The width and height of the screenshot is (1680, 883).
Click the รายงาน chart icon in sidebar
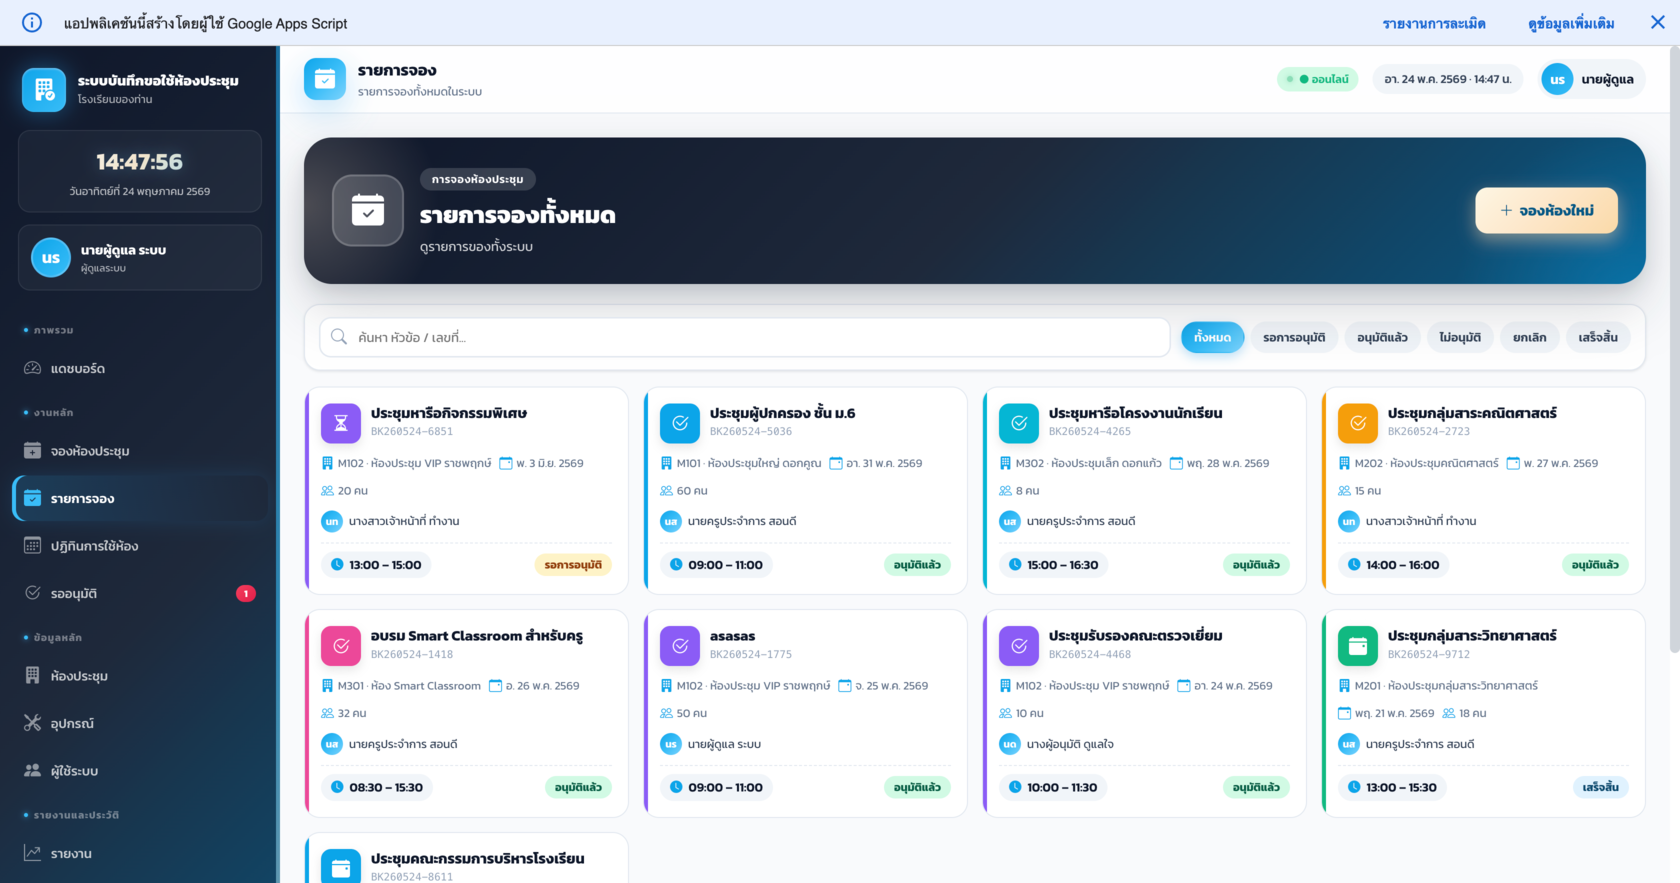coord(32,853)
